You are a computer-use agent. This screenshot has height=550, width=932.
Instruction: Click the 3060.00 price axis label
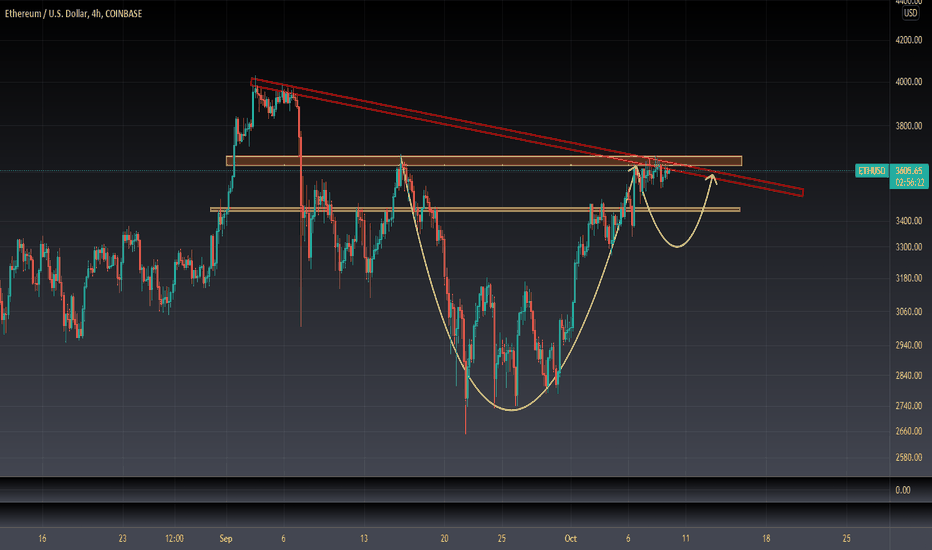[x=909, y=312]
